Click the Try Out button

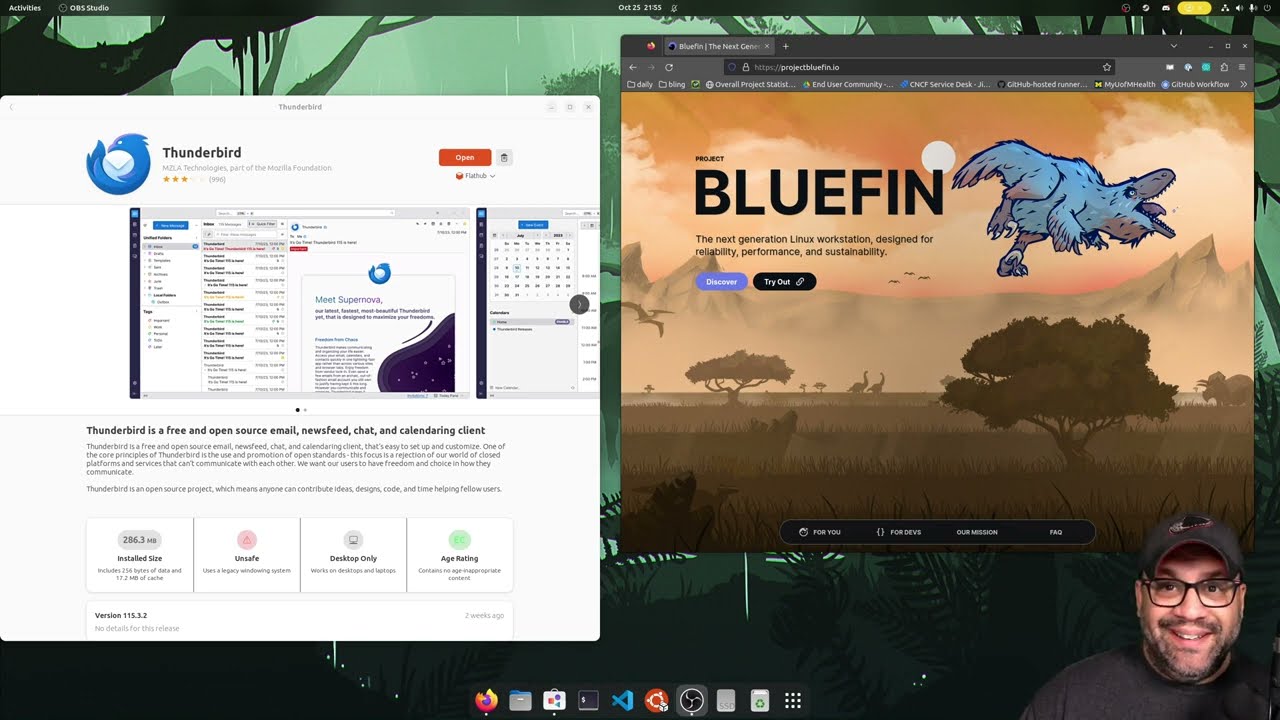pos(784,282)
